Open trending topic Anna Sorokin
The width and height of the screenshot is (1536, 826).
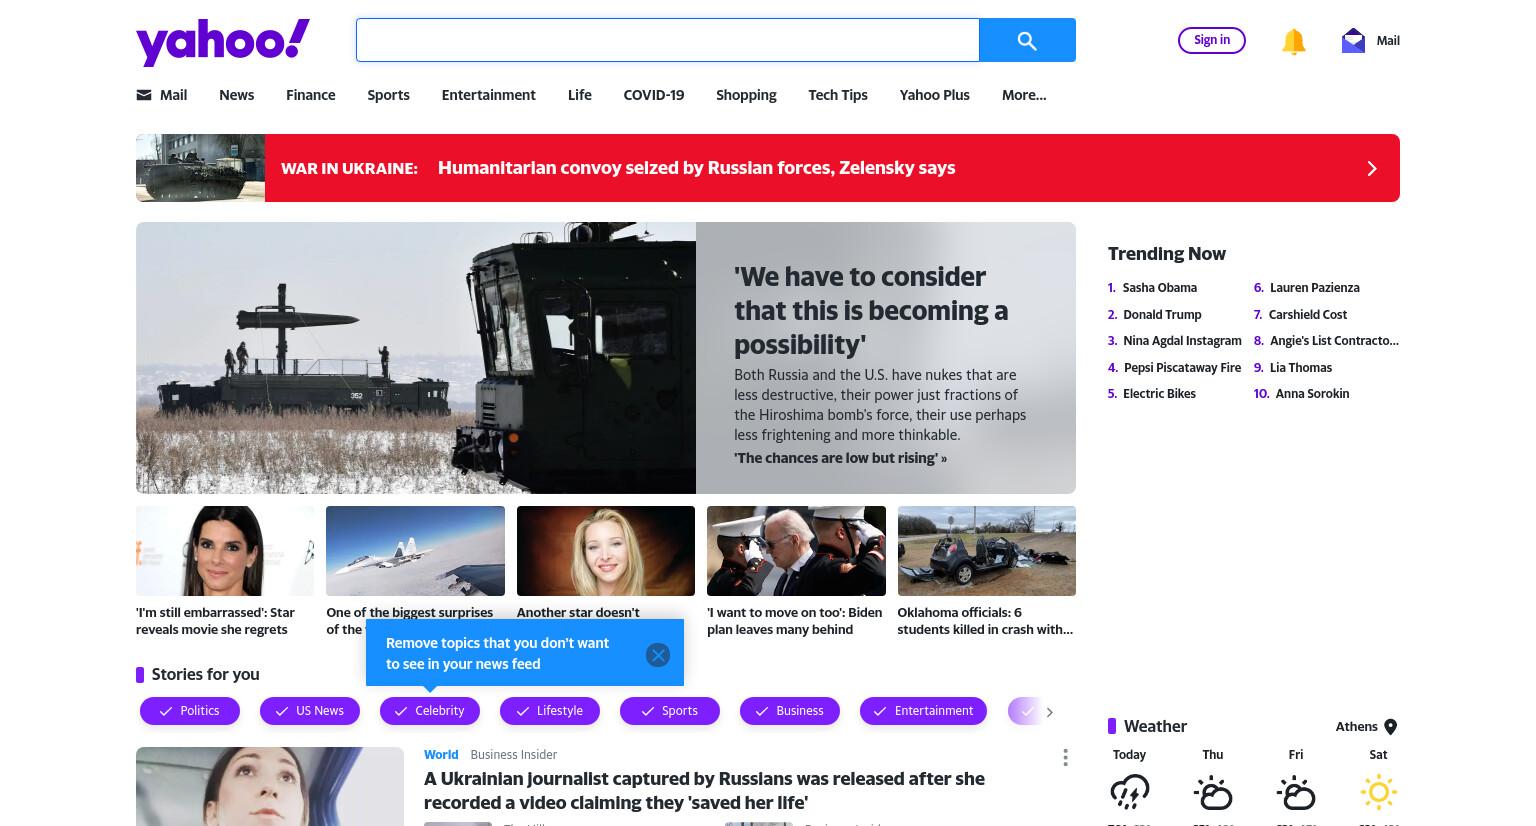(1312, 394)
